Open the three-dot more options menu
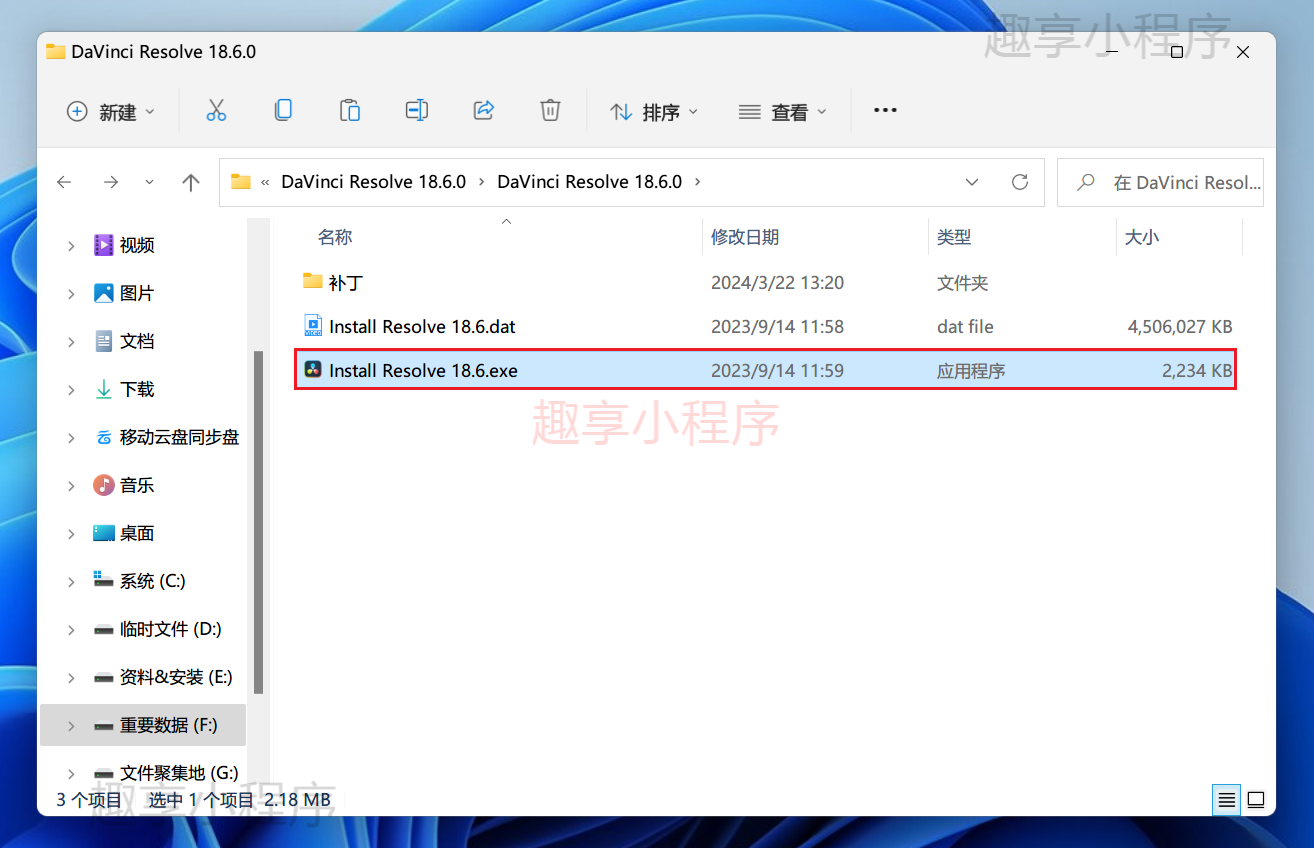 885,111
